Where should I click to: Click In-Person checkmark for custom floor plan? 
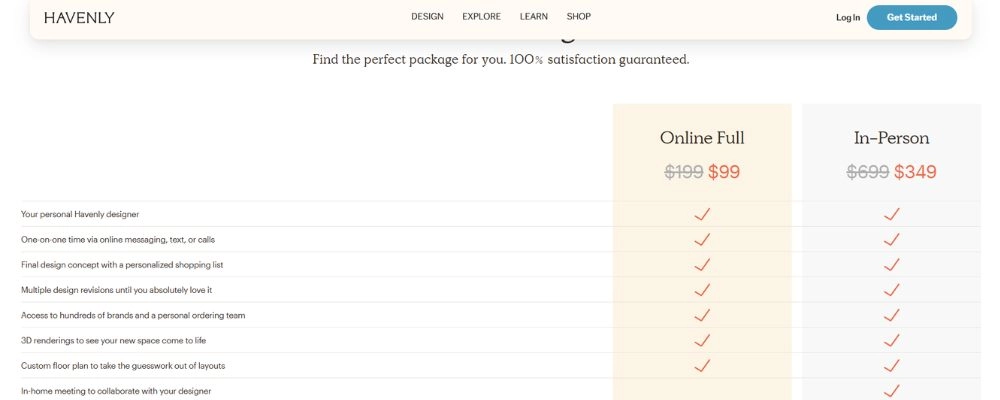point(892,365)
